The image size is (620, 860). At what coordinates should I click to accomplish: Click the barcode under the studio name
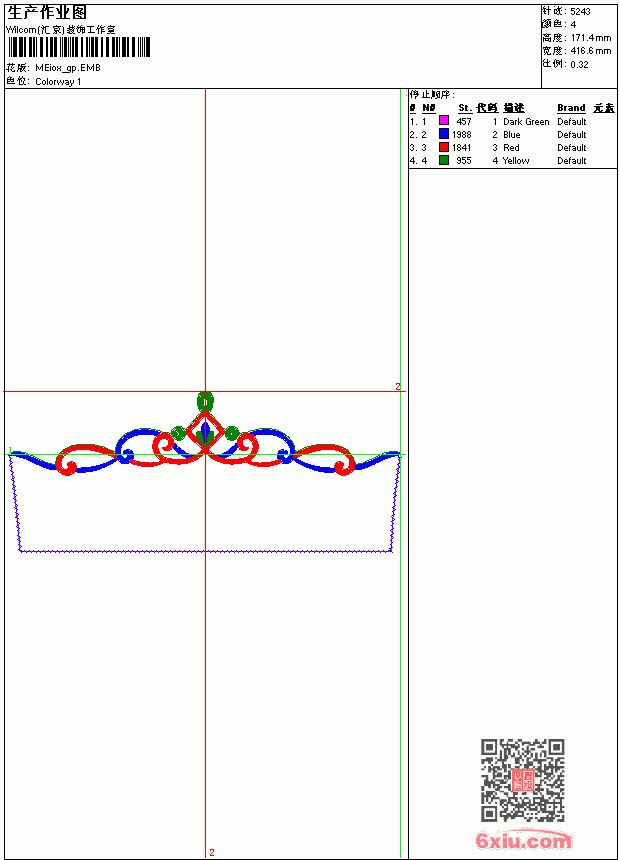click(78, 47)
